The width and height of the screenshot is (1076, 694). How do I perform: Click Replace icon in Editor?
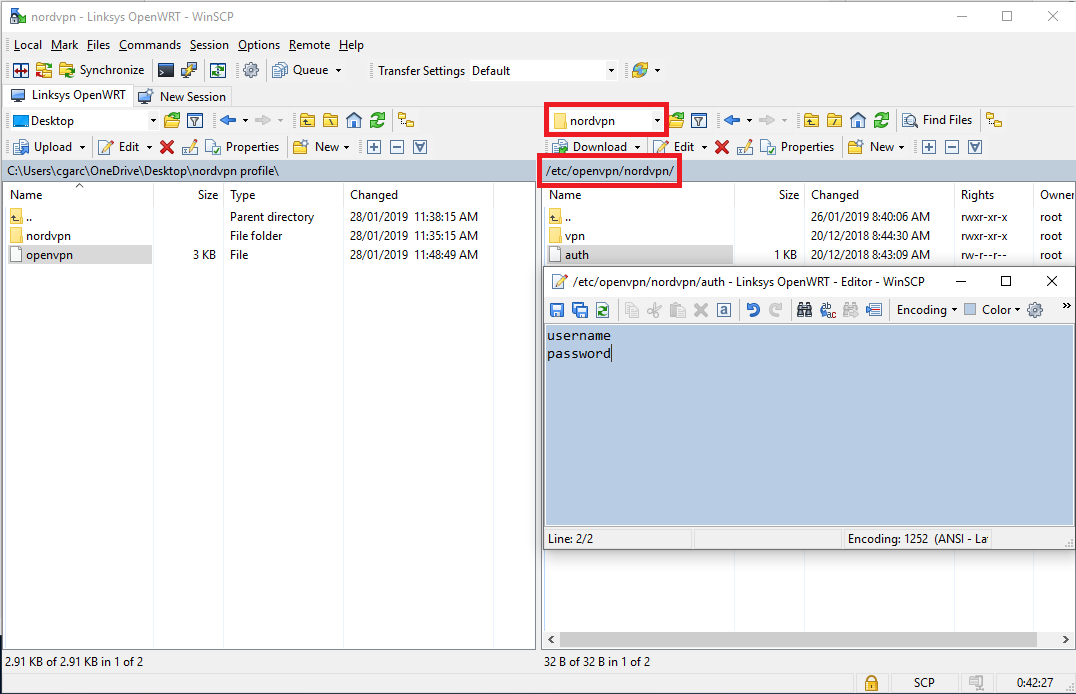[828, 310]
